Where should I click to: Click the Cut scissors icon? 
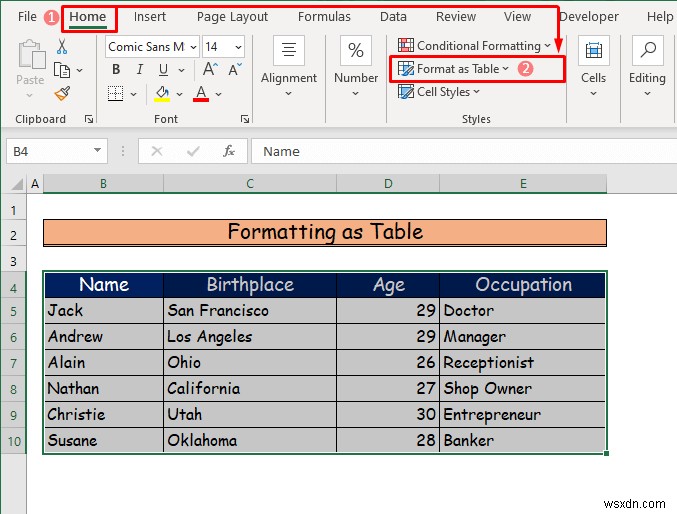point(62,46)
